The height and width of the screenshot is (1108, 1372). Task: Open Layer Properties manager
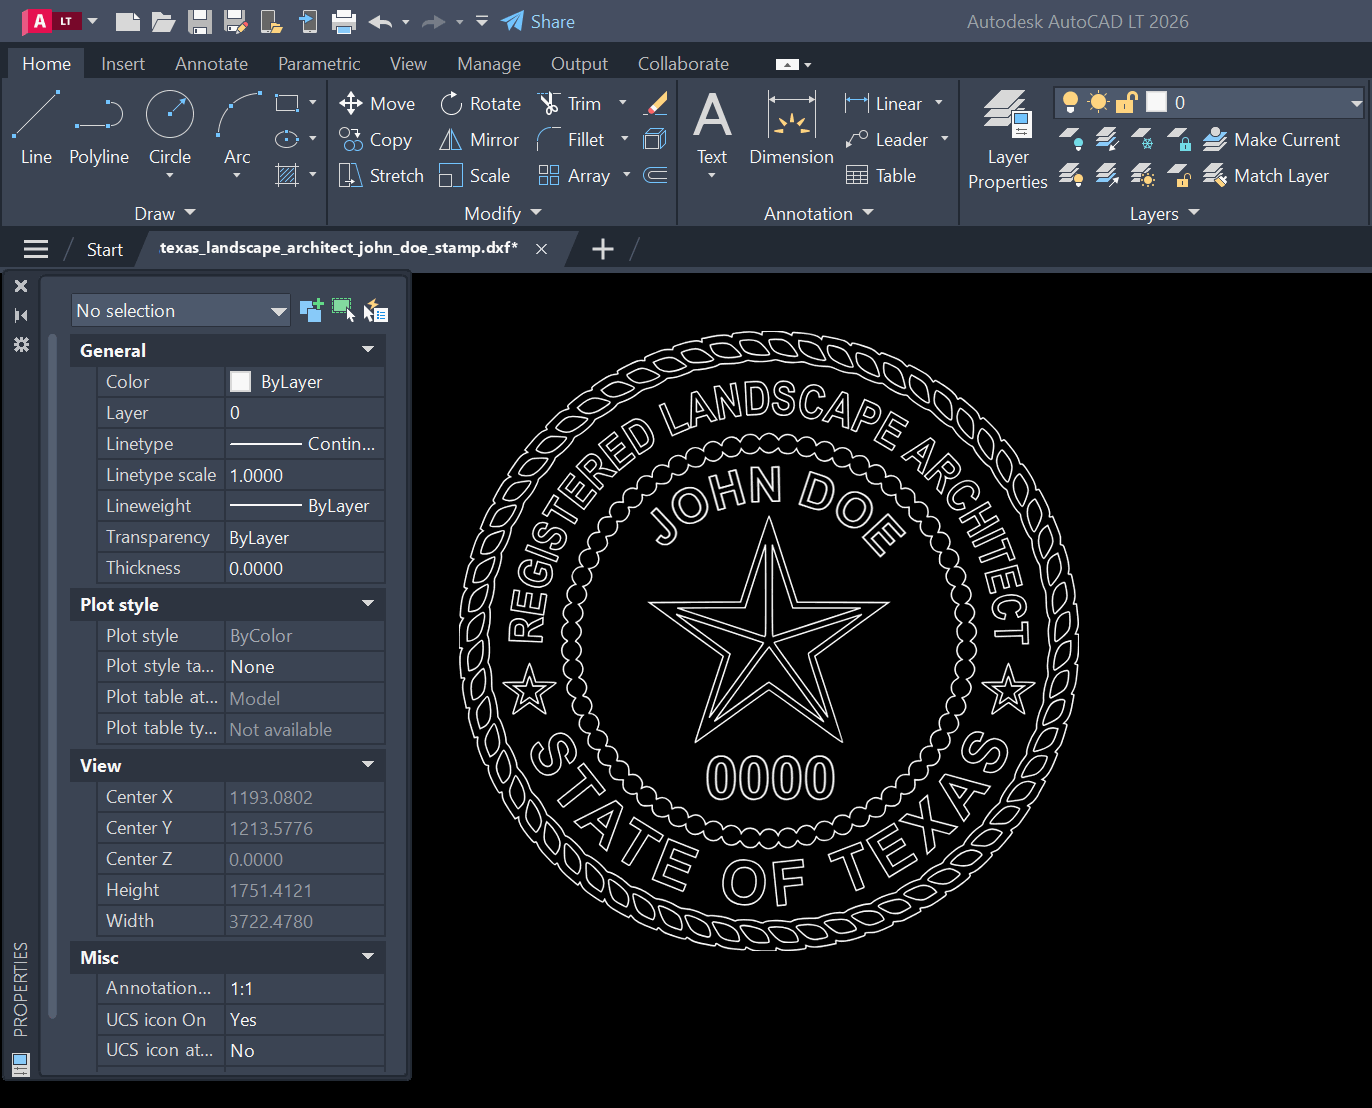[1007, 140]
